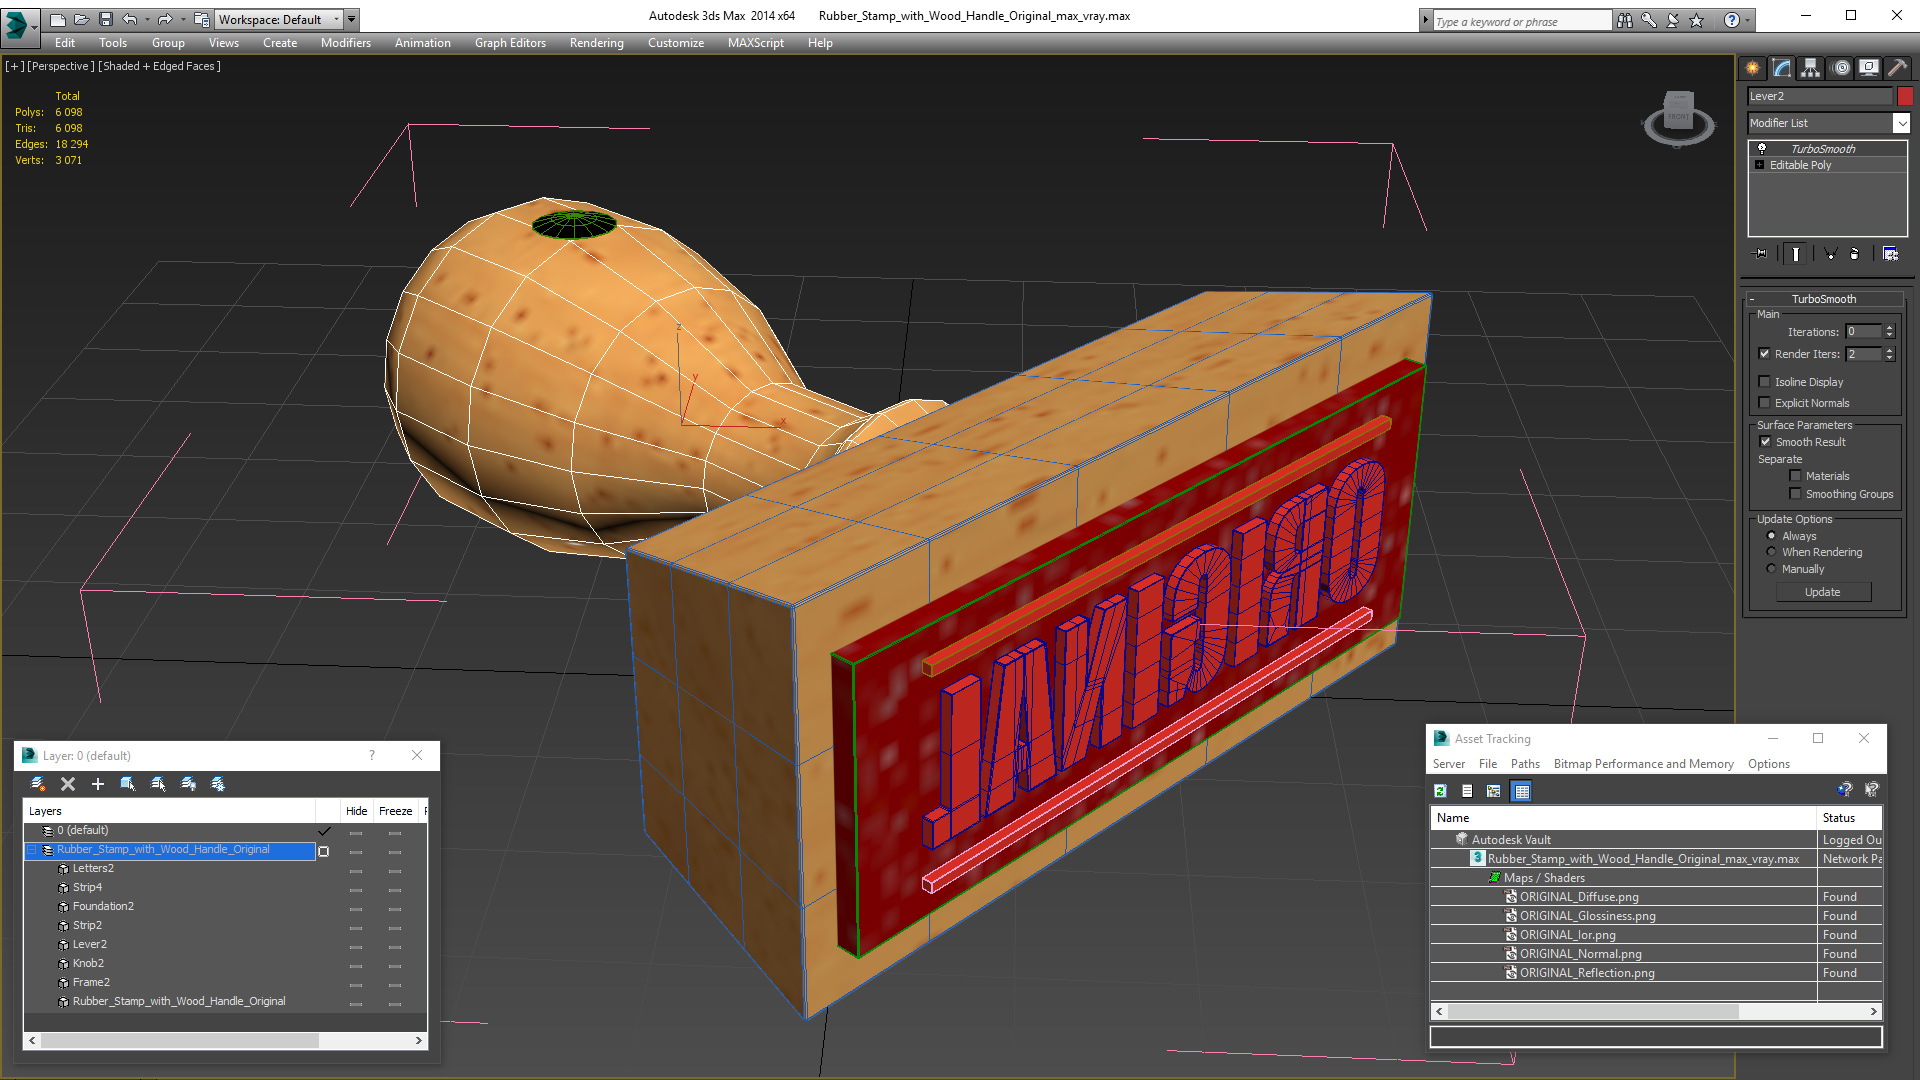Screen dimensions: 1920x1080
Task: Open Bitmap Performance and Memory menu
Action: point(1643,764)
